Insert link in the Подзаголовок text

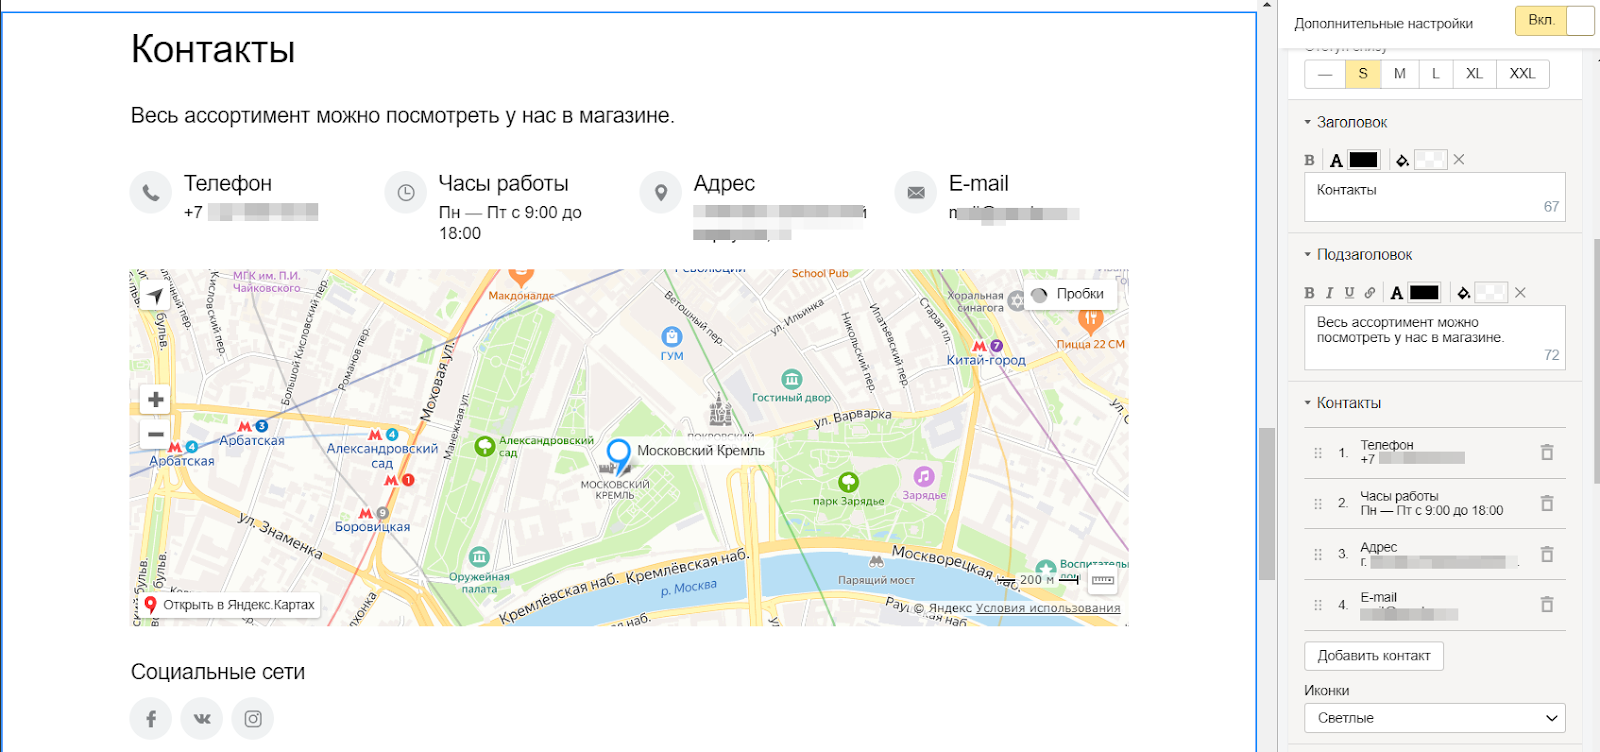pyautogui.click(x=1369, y=293)
